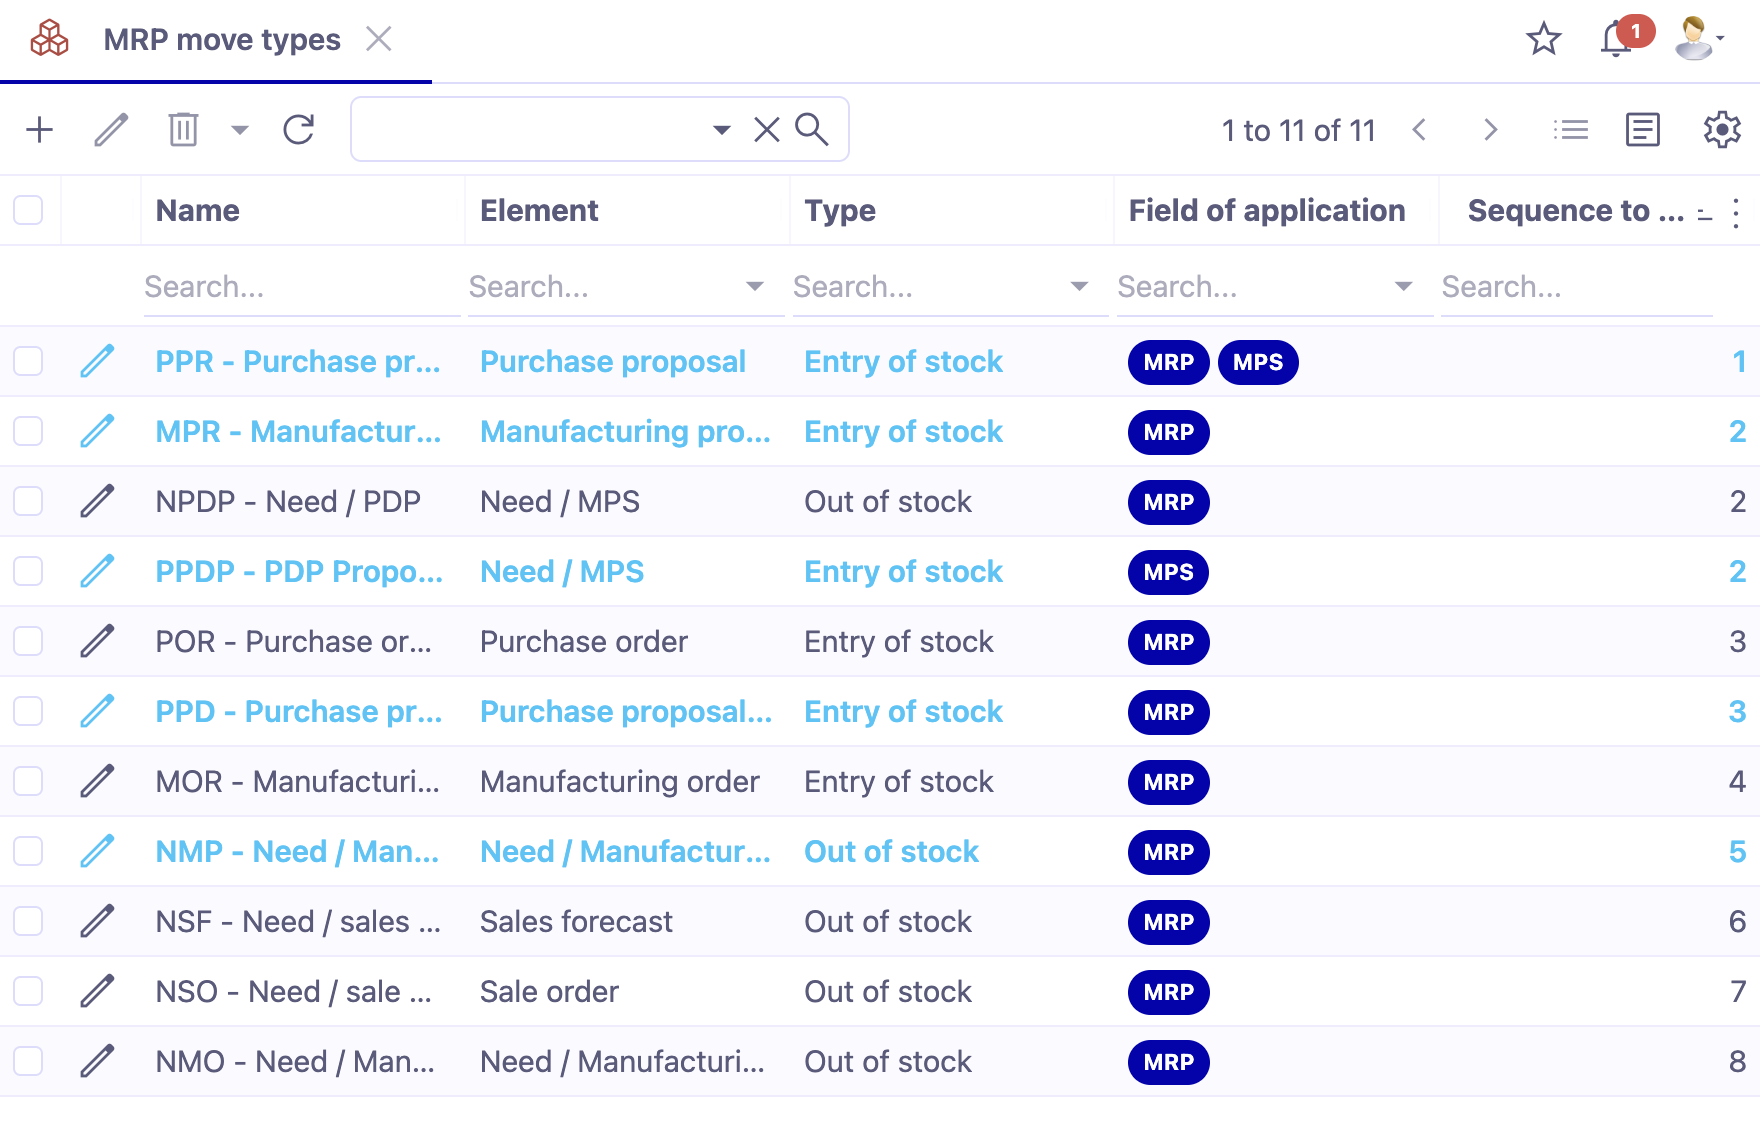Open the delete options dropdown arrow

(239, 129)
